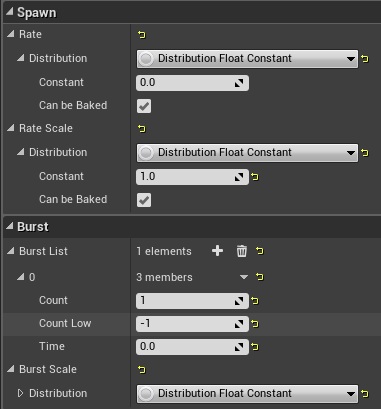Reset the Count Low value

pos(255,324)
